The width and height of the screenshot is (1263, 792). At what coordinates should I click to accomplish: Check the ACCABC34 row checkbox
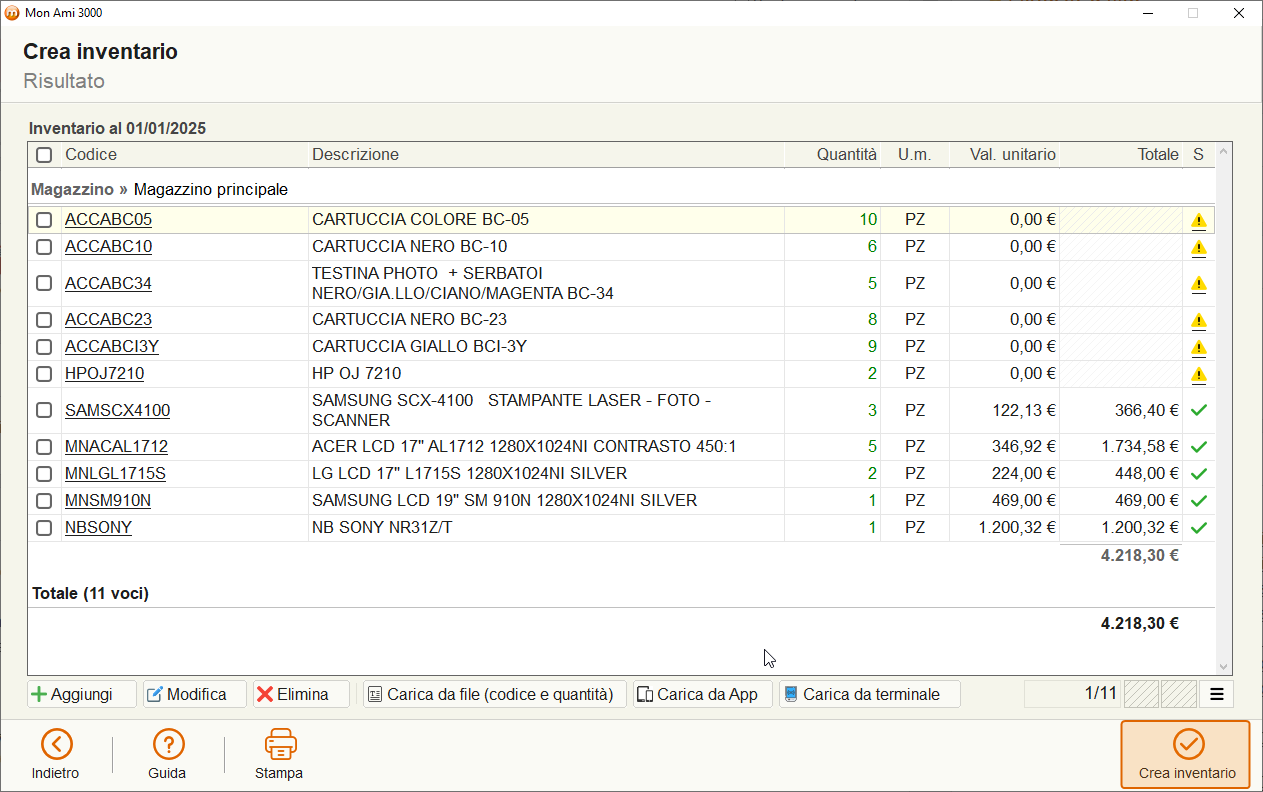tap(44, 284)
